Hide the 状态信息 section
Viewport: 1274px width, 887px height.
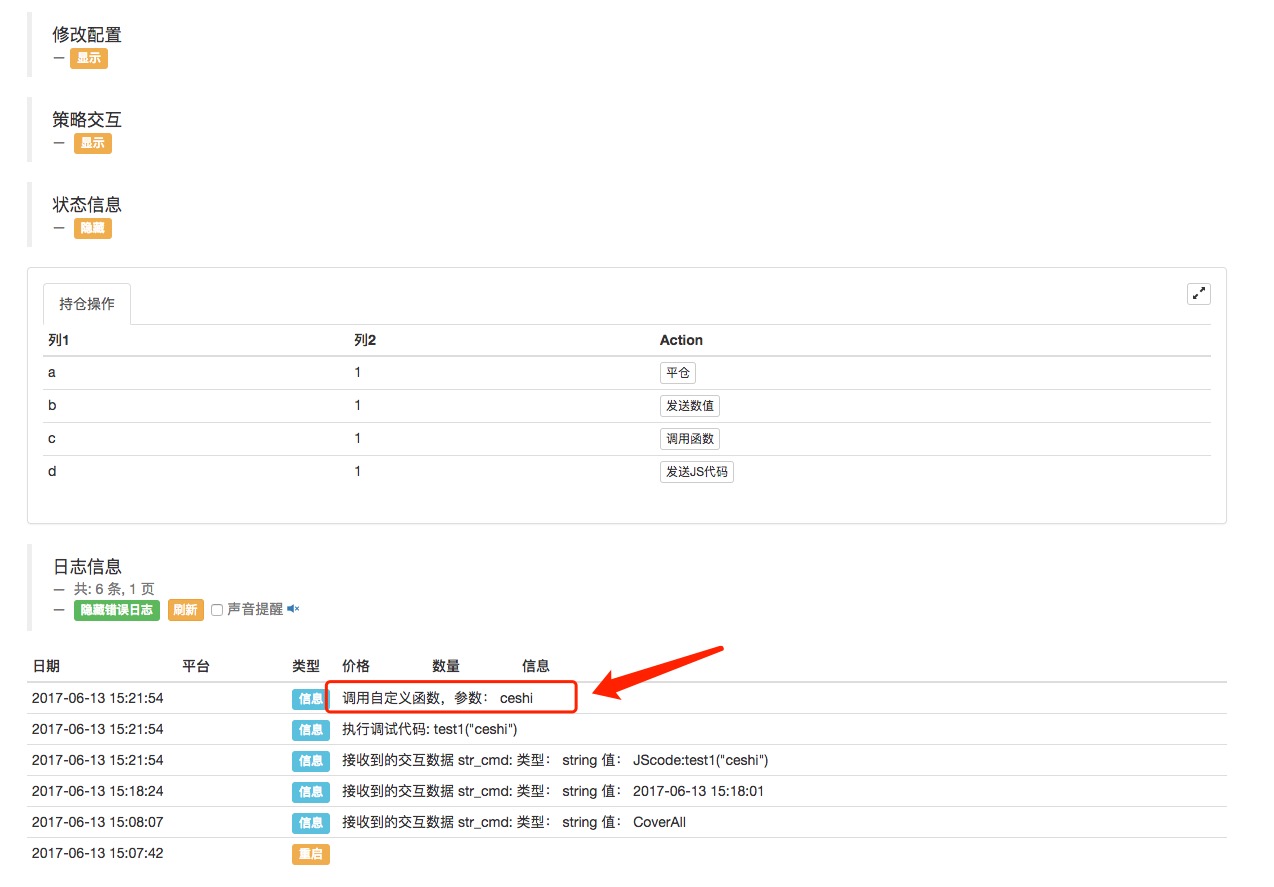tap(93, 228)
